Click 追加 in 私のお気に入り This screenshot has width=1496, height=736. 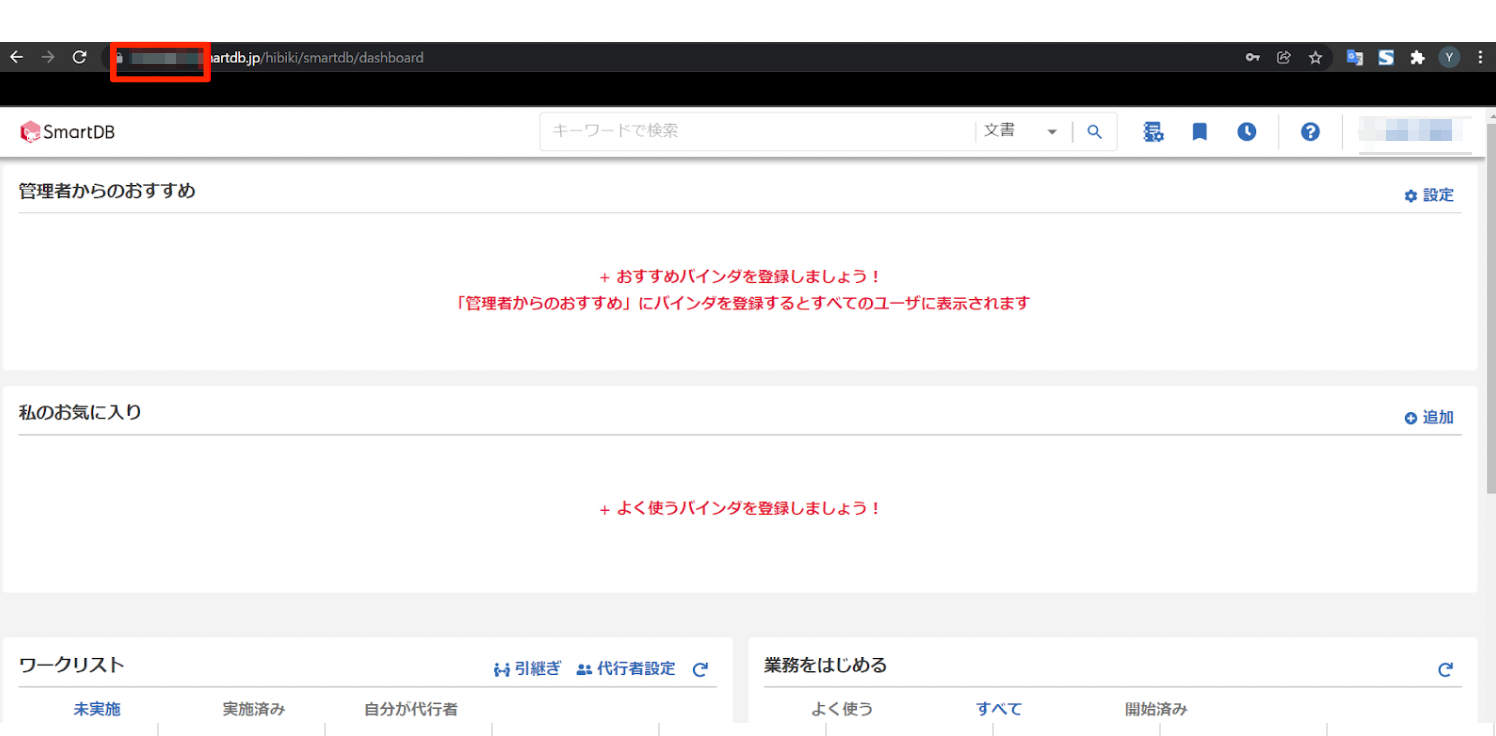(x=1429, y=418)
